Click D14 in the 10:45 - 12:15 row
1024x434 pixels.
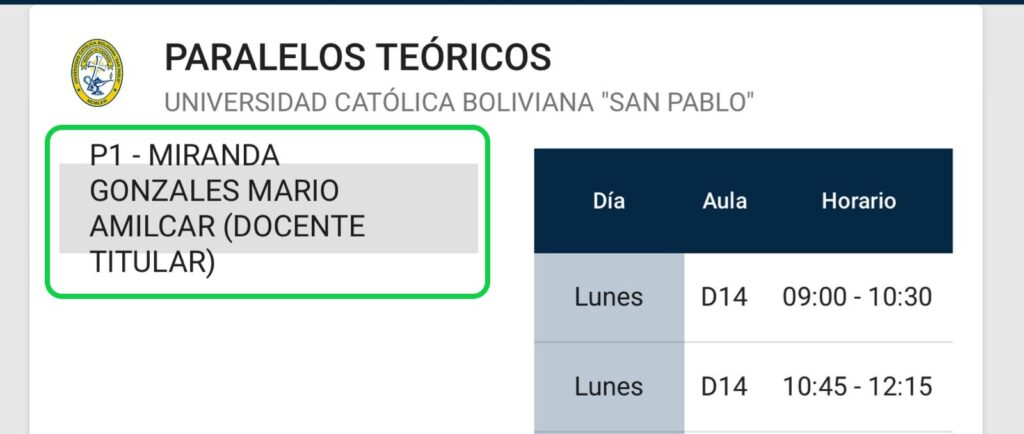pos(724,386)
